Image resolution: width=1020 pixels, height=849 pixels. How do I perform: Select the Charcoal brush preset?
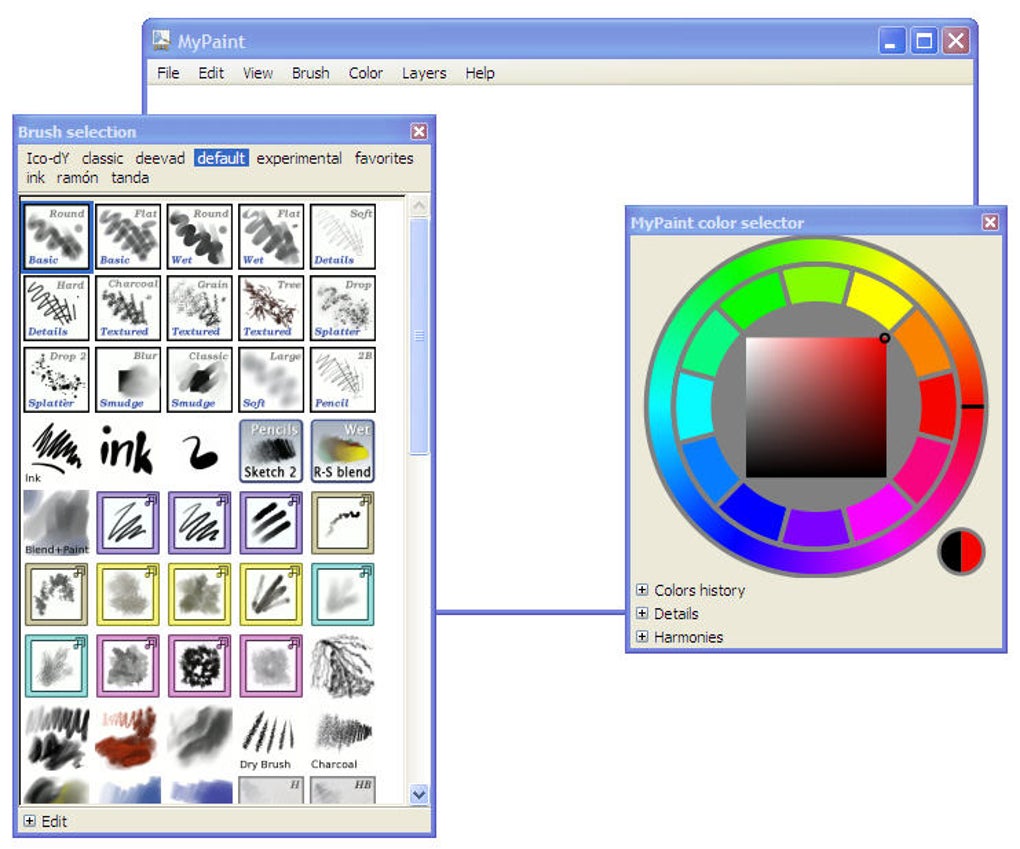pyautogui.click(x=343, y=738)
